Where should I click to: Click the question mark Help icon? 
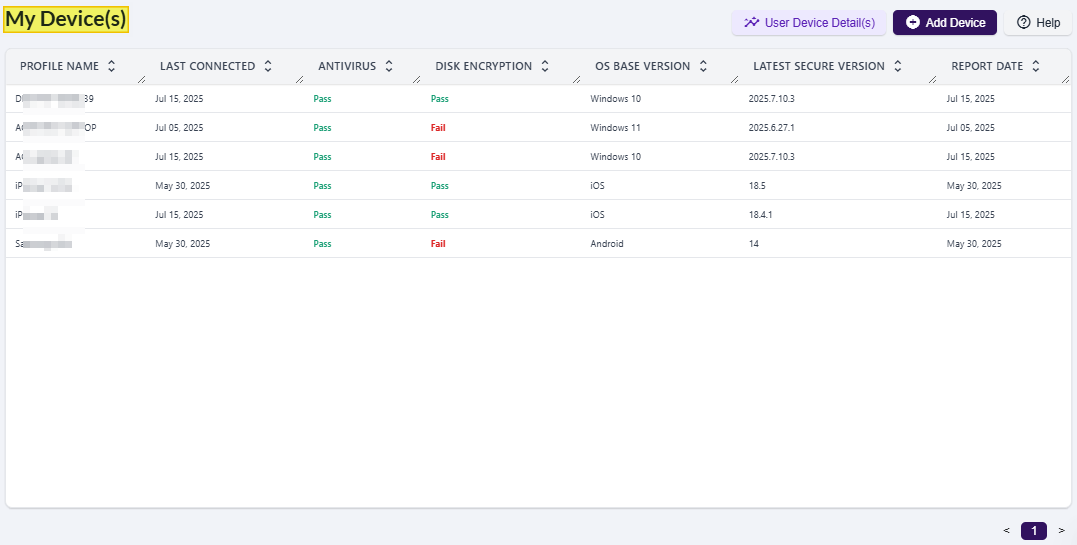[1023, 22]
